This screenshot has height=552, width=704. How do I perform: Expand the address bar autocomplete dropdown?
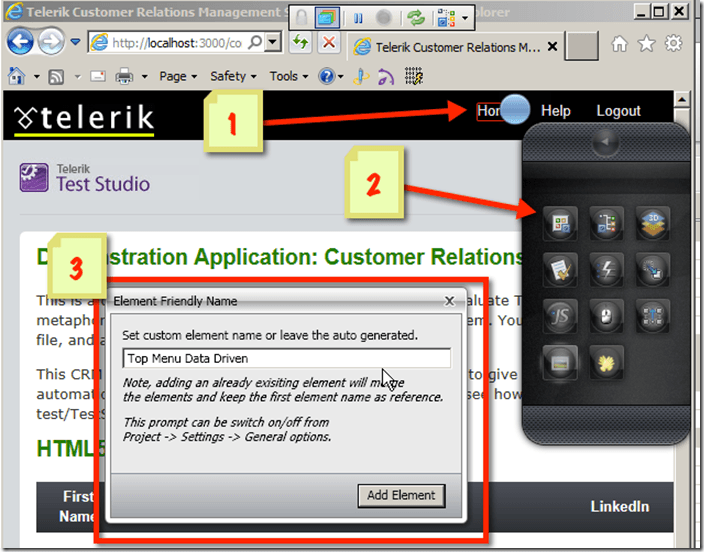coord(273,42)
